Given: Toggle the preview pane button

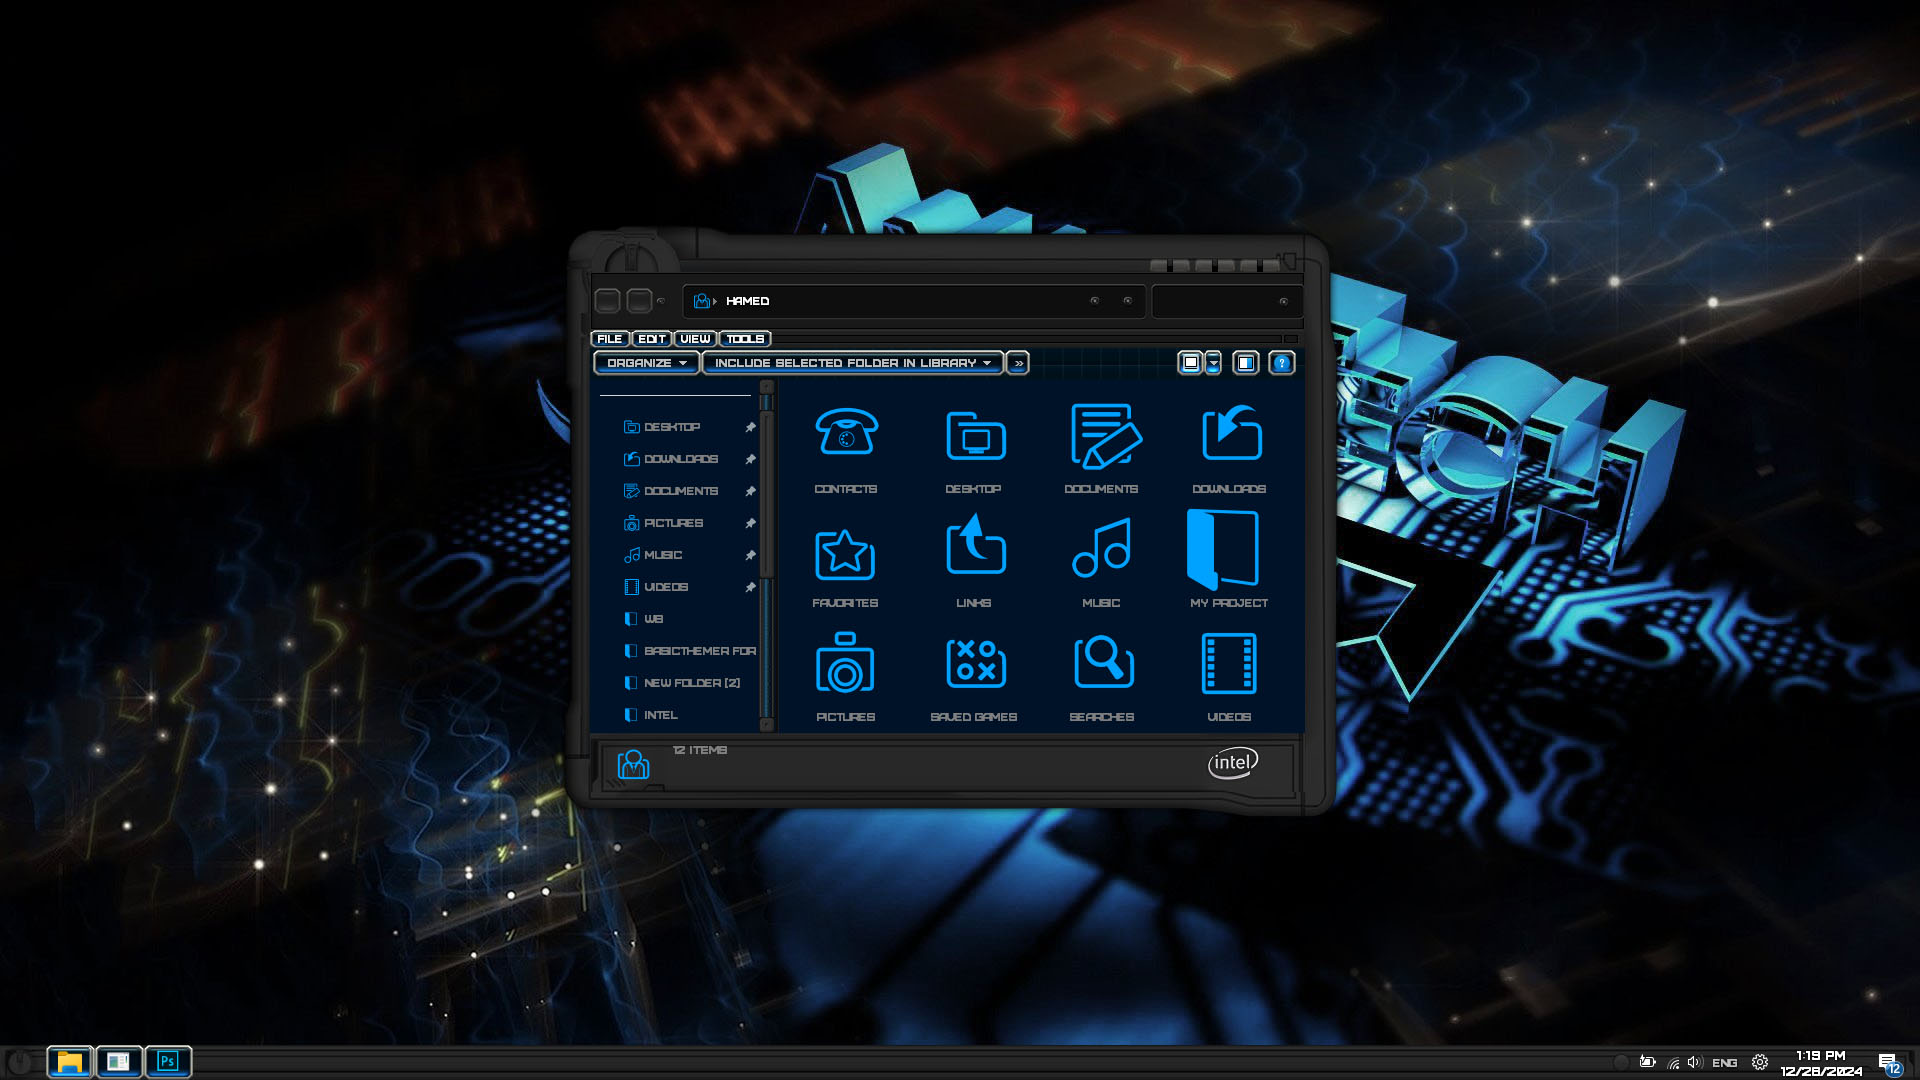Looking at the screenshot, I should pos(1245,363).
